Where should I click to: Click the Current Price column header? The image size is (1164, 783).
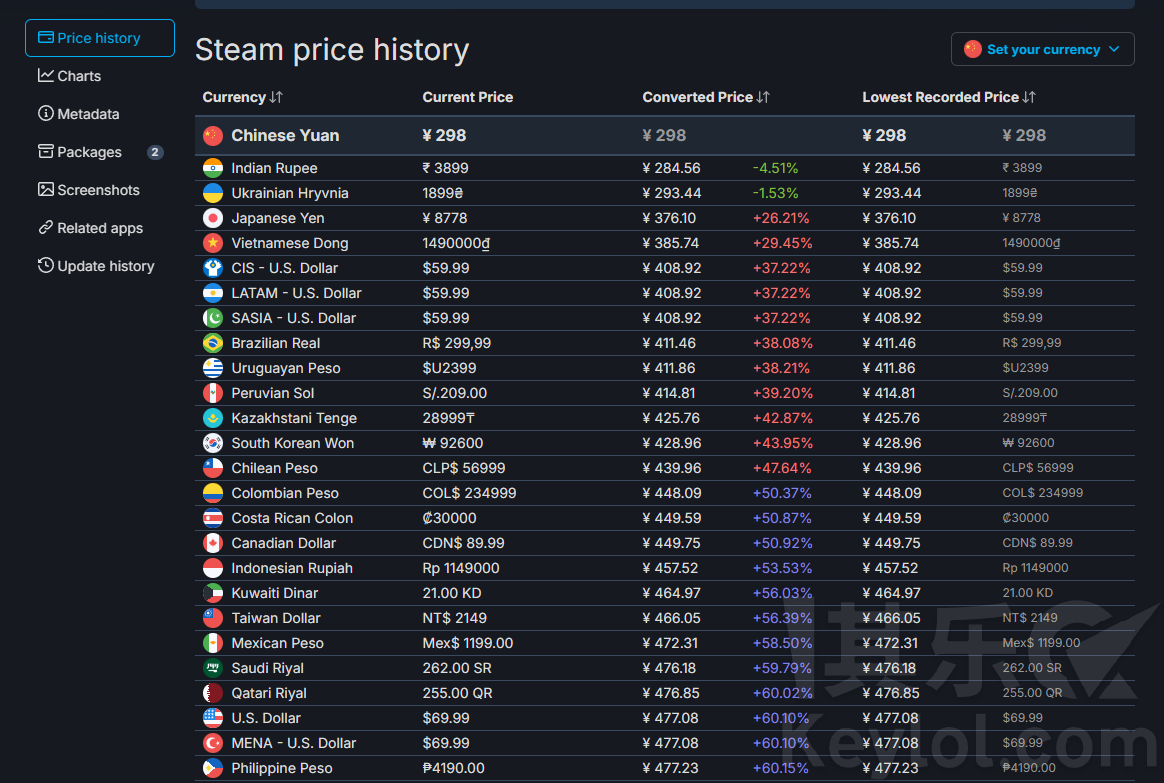click(x=467, y=97)
